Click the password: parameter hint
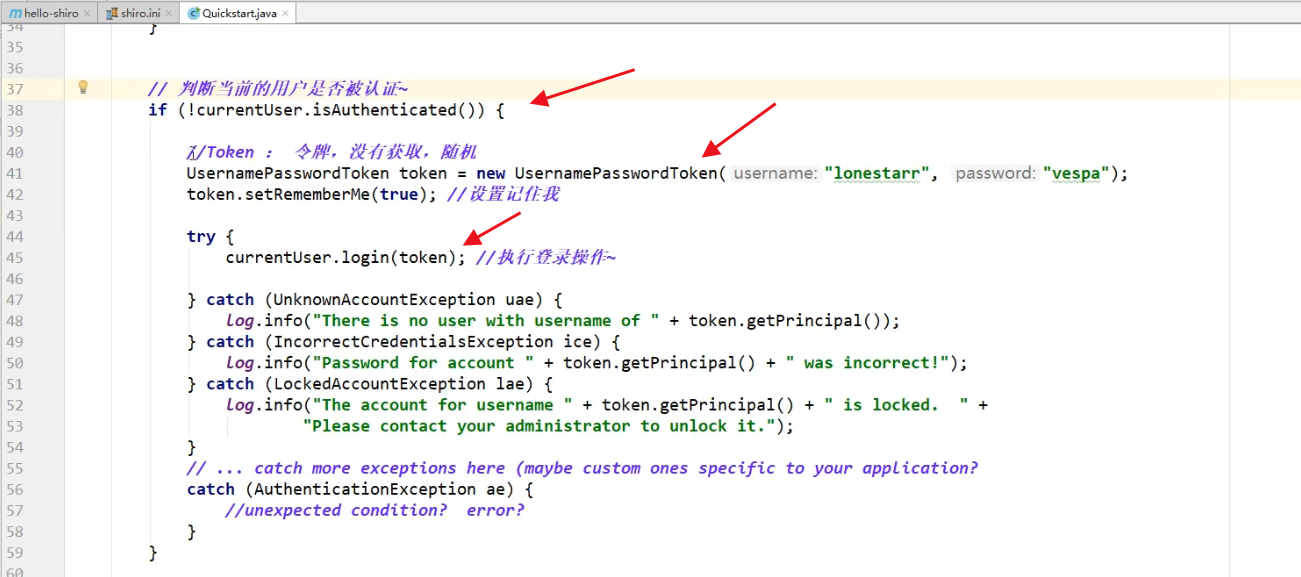Screen dimensions: 1301x577 996,173
